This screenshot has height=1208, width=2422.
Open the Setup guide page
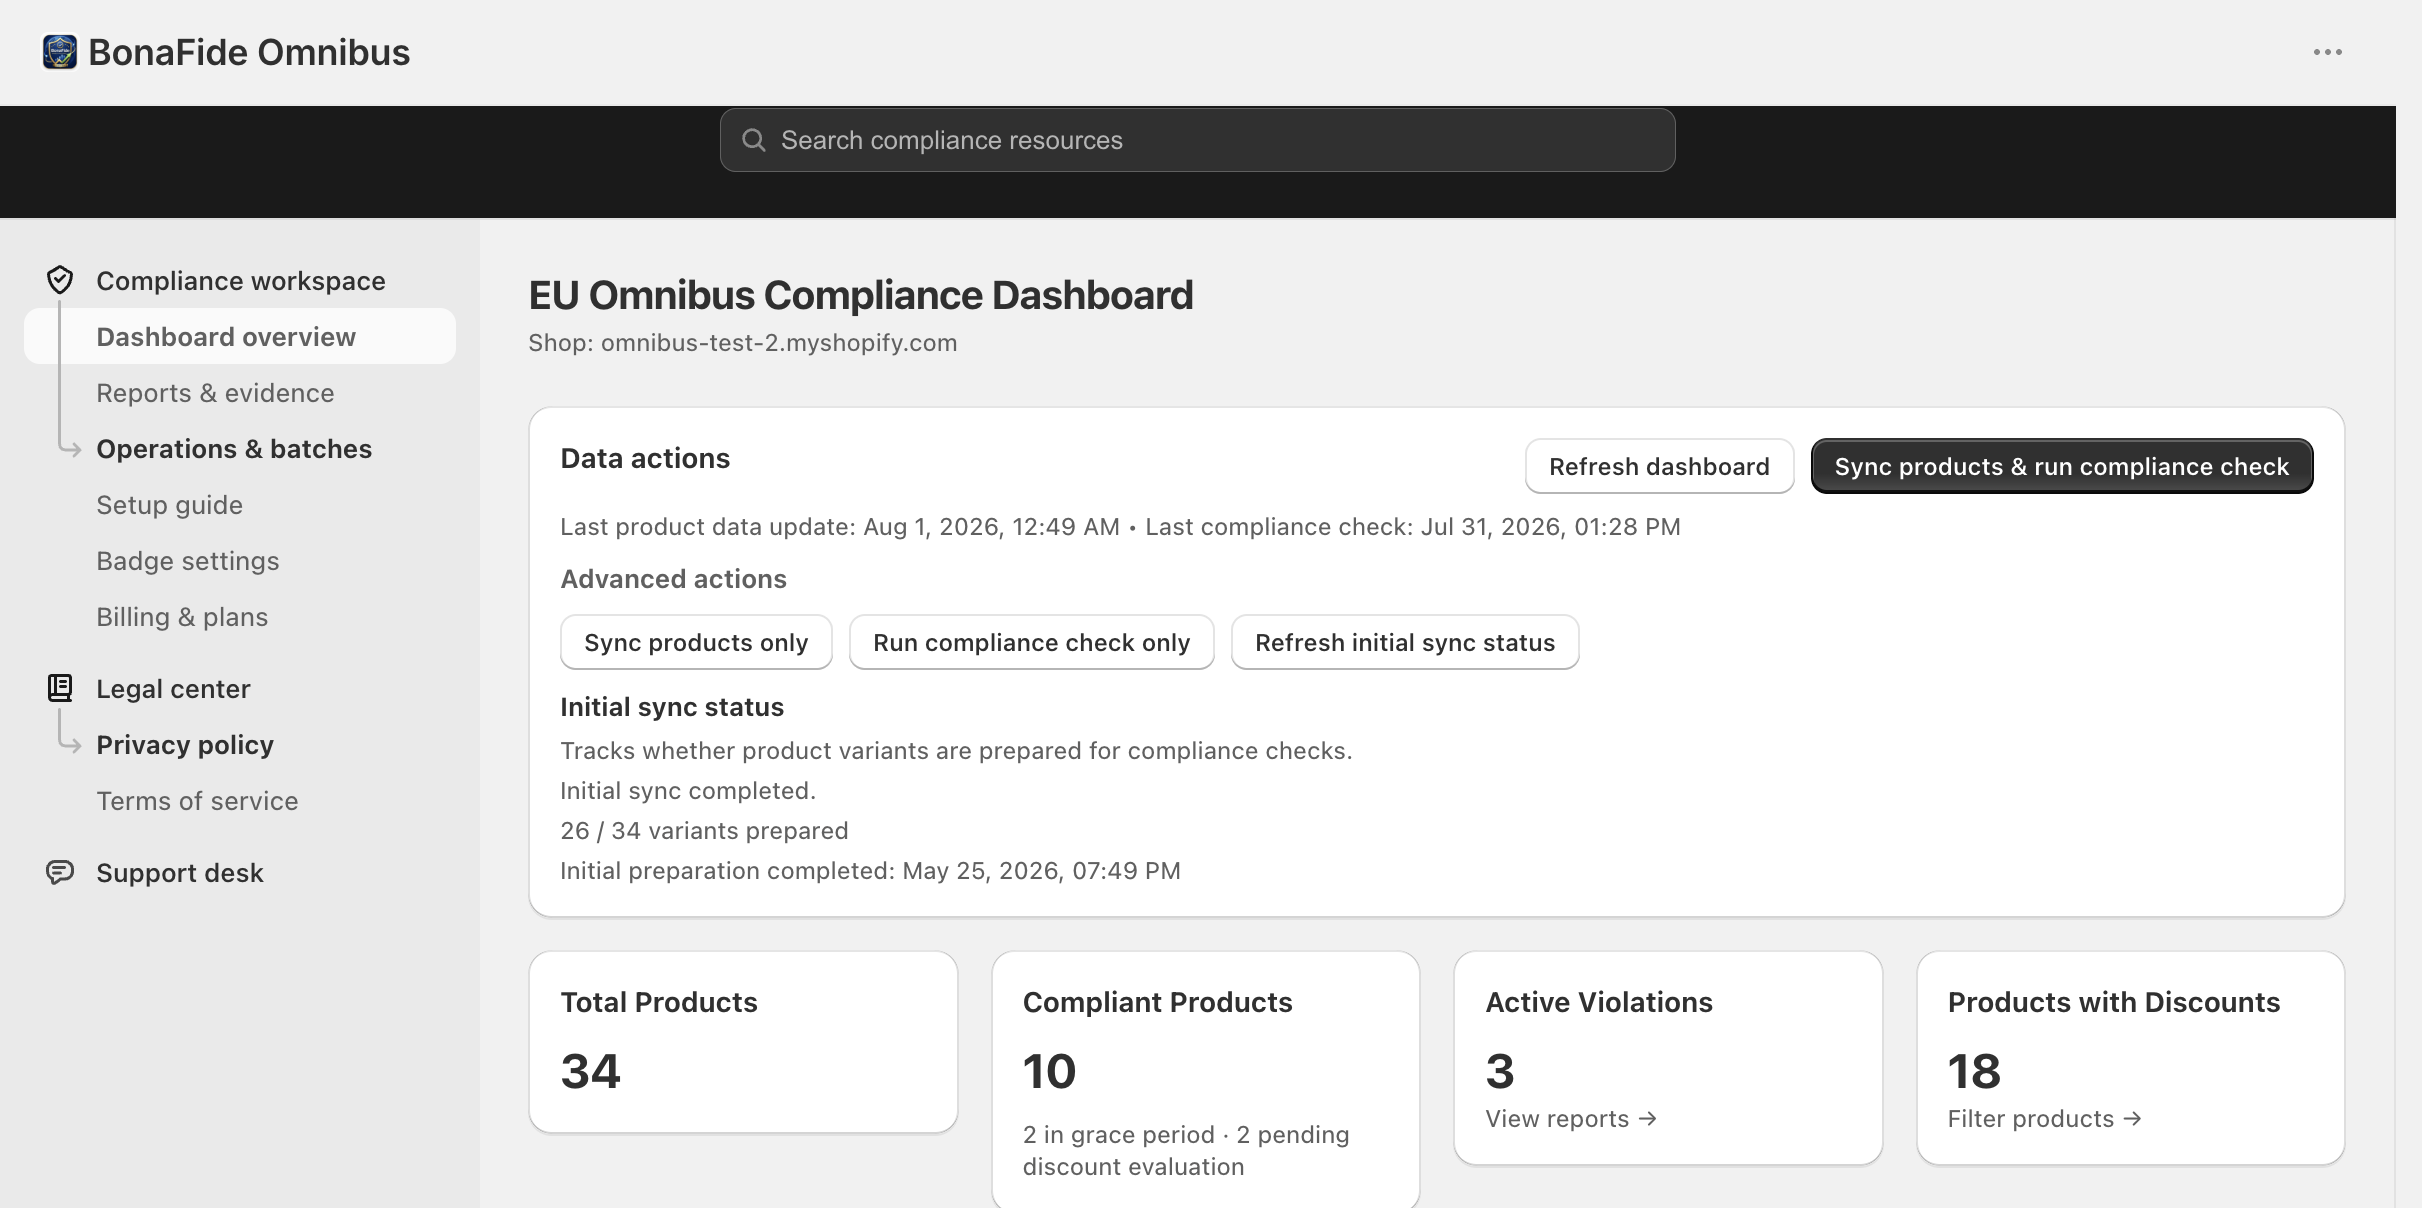point(169,505)
